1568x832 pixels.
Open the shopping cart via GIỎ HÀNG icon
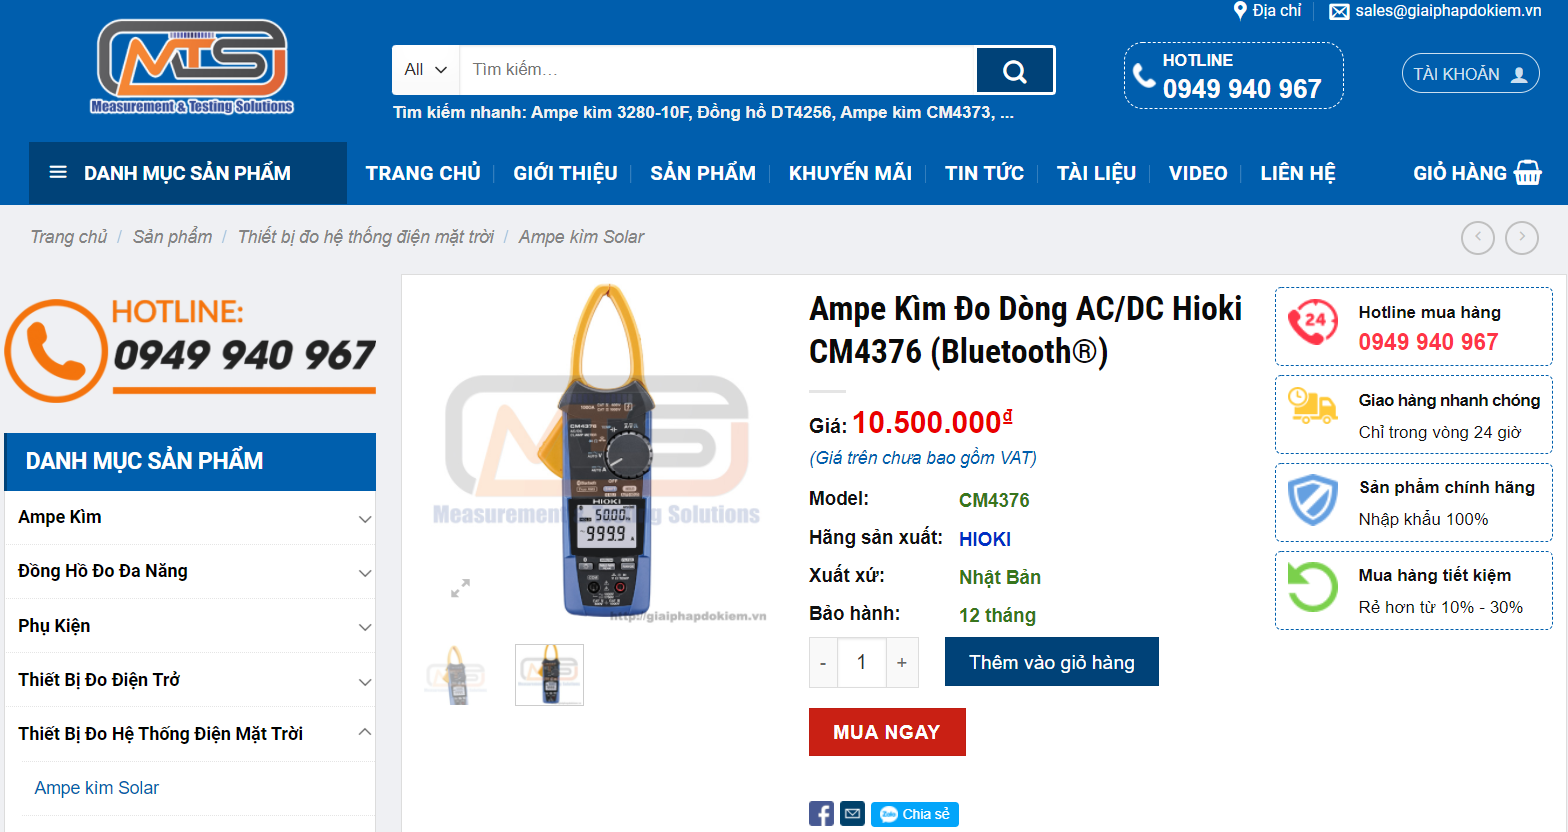1527,172
